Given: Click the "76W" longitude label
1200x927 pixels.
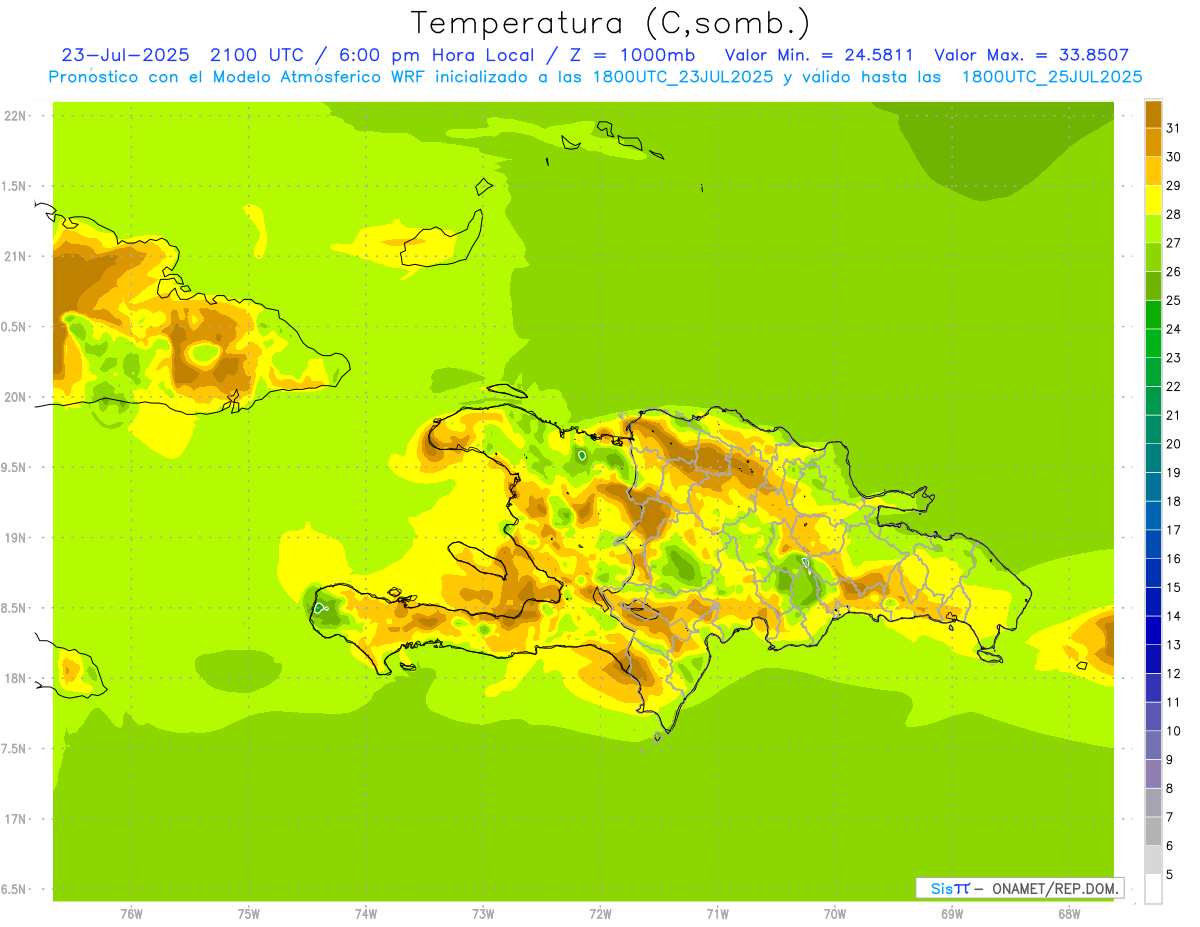Looking at the screenshot, I should click(x=131, y=914).
